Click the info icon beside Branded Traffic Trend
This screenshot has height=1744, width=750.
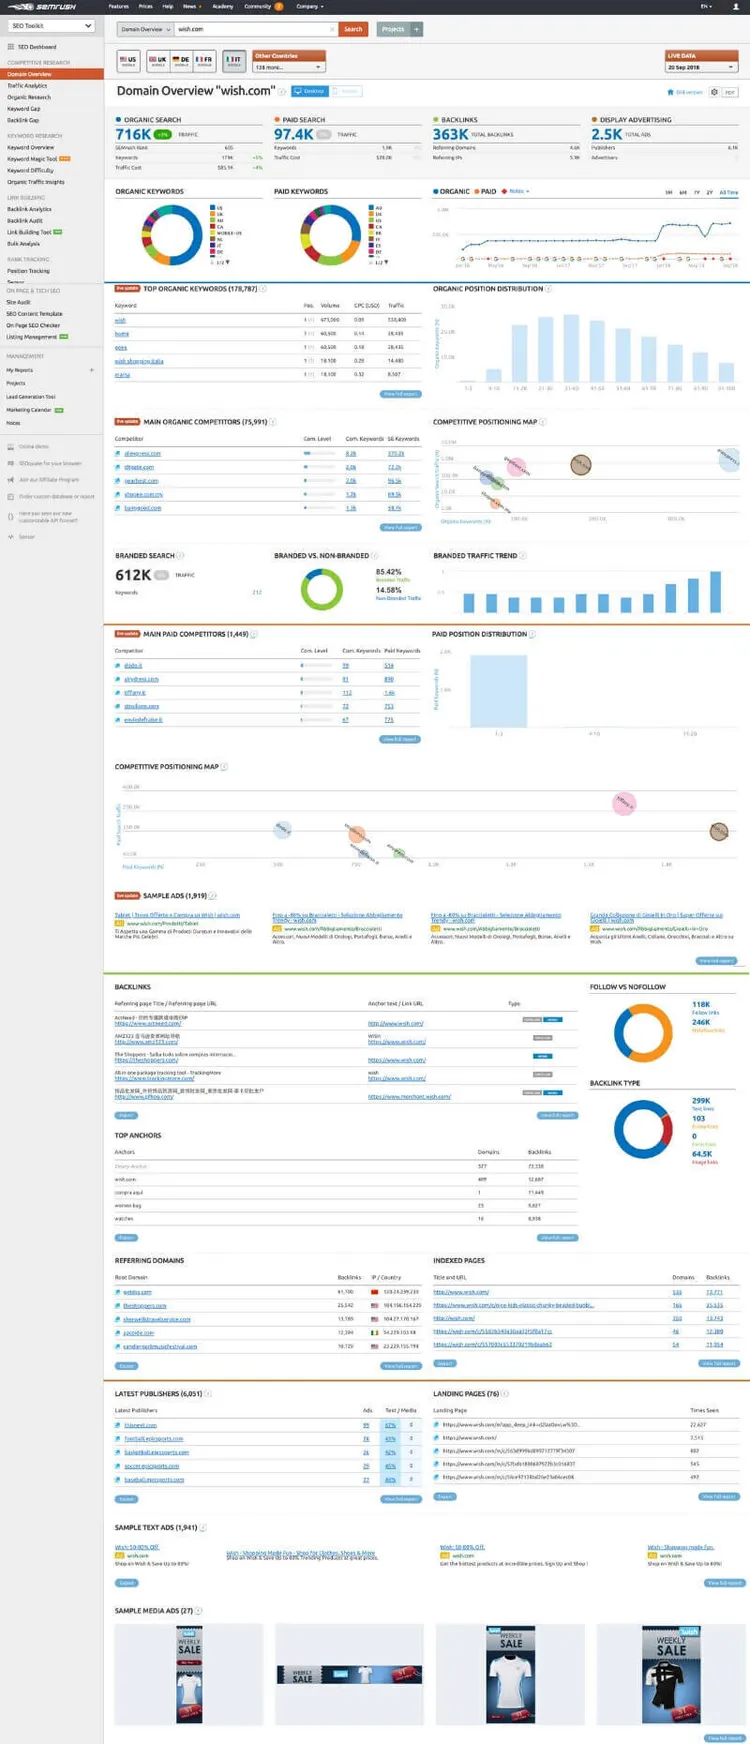[523, 556]
